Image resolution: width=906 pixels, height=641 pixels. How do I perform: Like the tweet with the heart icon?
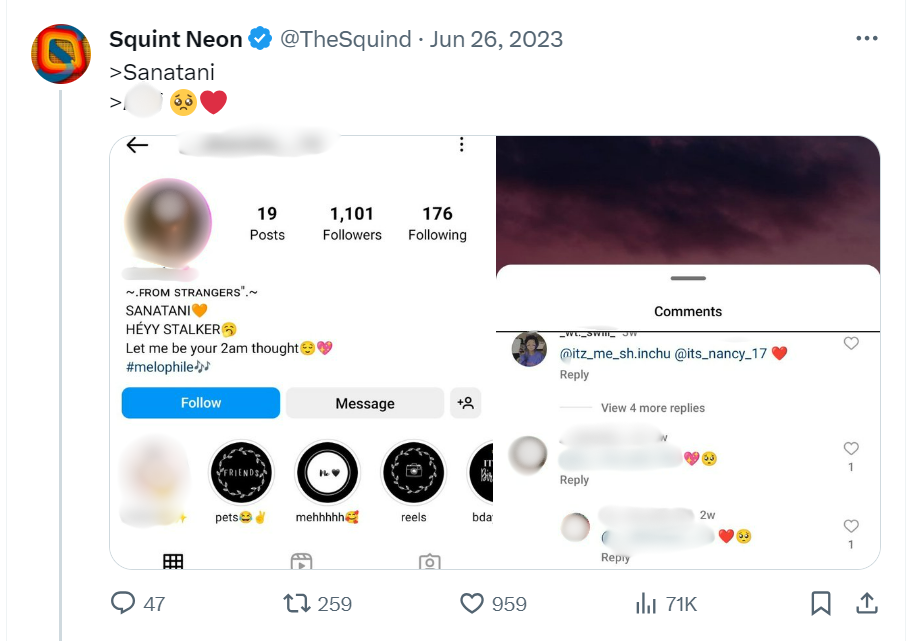click(471, 603)
